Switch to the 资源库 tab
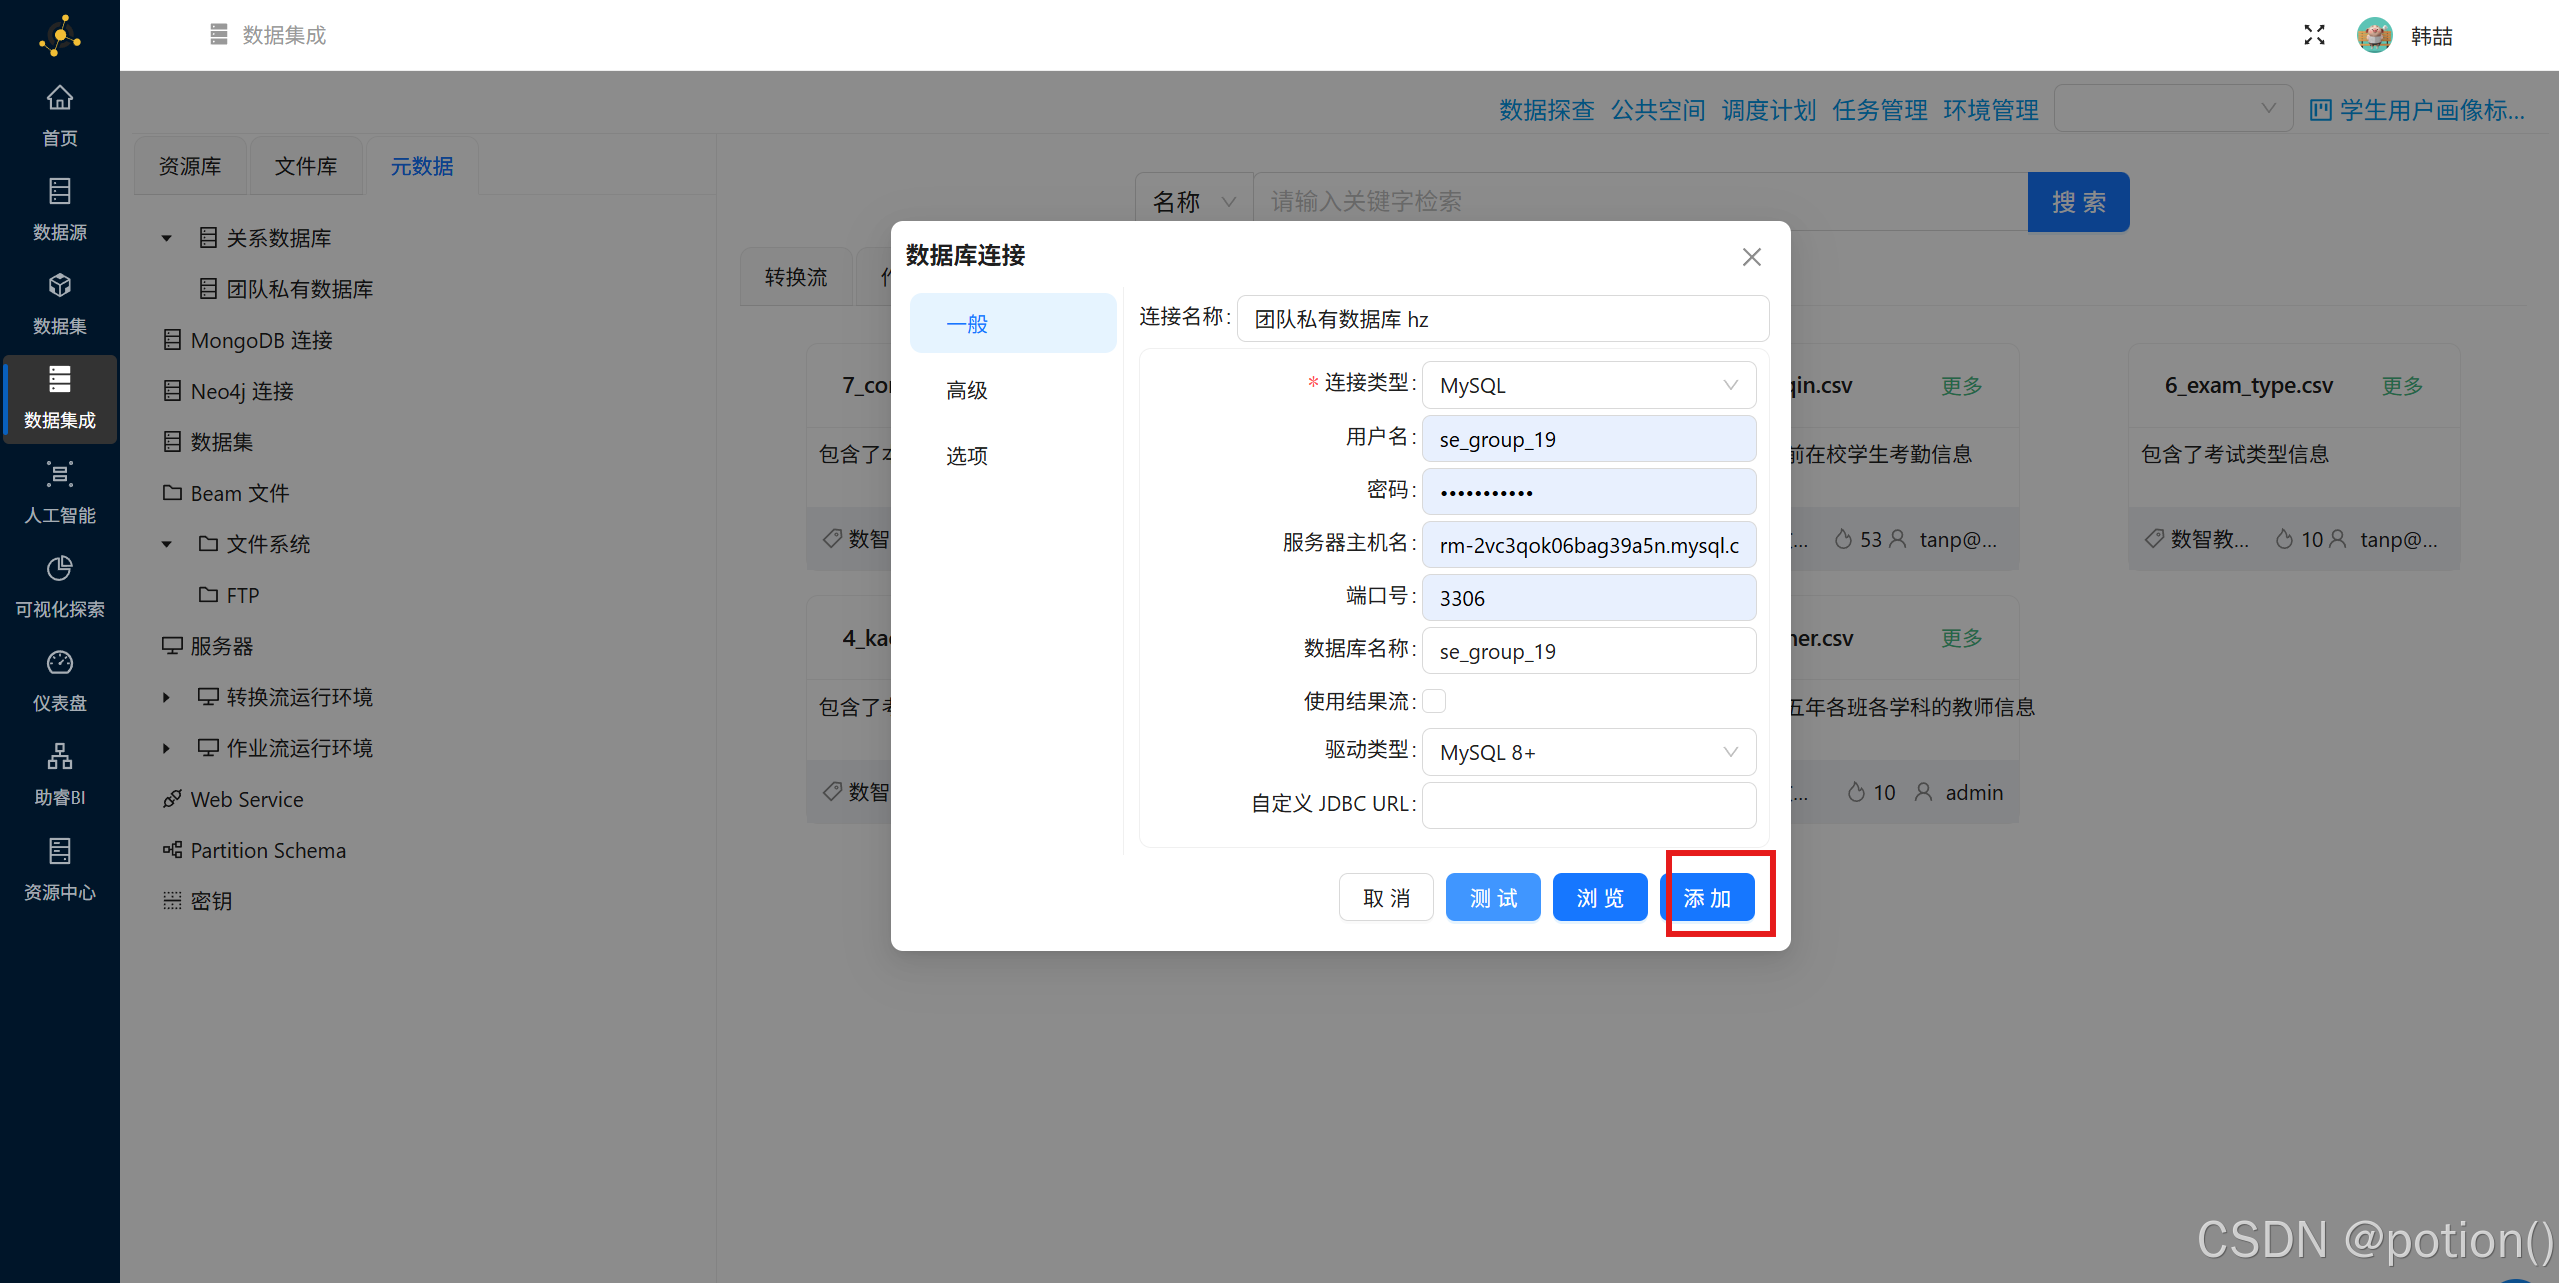The image size is (2559, 1283). pyautogui.click(x=190, y=166)
